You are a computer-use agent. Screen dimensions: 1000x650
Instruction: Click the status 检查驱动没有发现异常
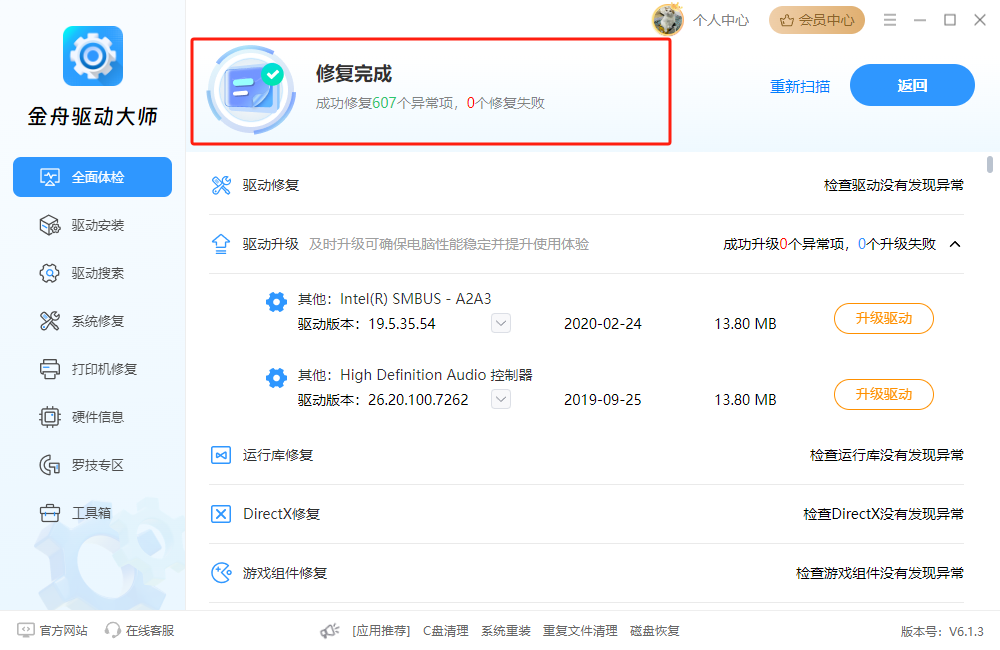(893, 186)
